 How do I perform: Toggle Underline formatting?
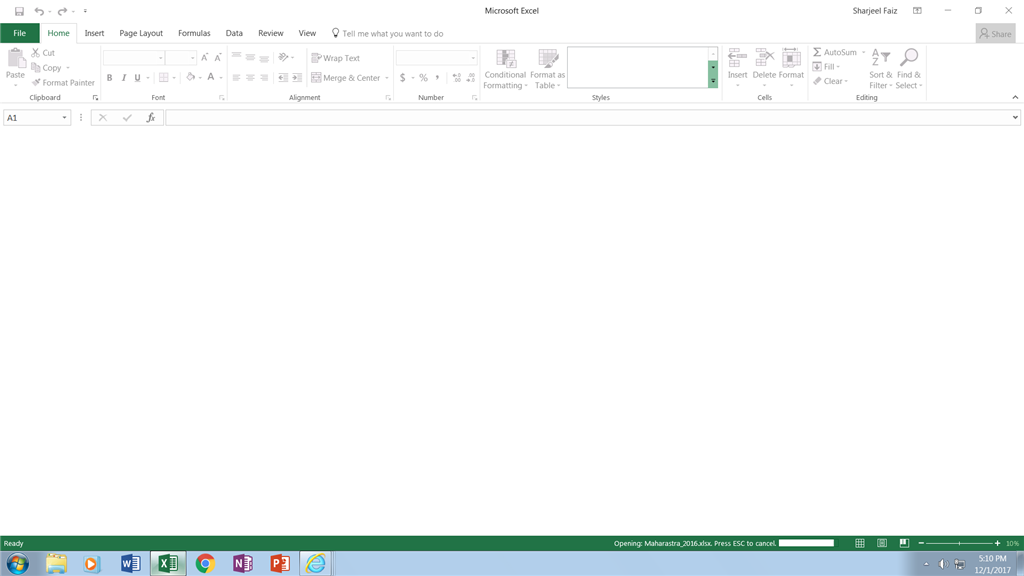coord(137,78)
